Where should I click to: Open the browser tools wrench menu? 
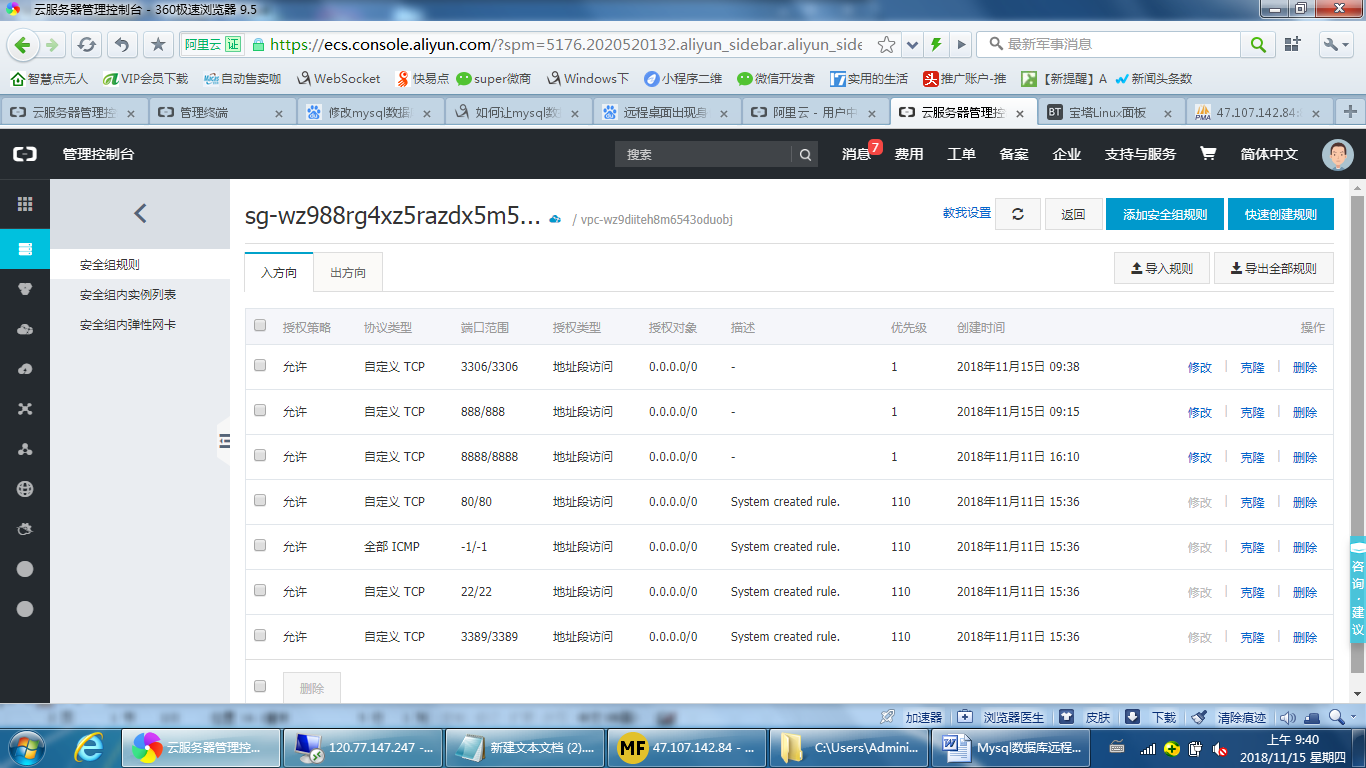[1336, 44]
